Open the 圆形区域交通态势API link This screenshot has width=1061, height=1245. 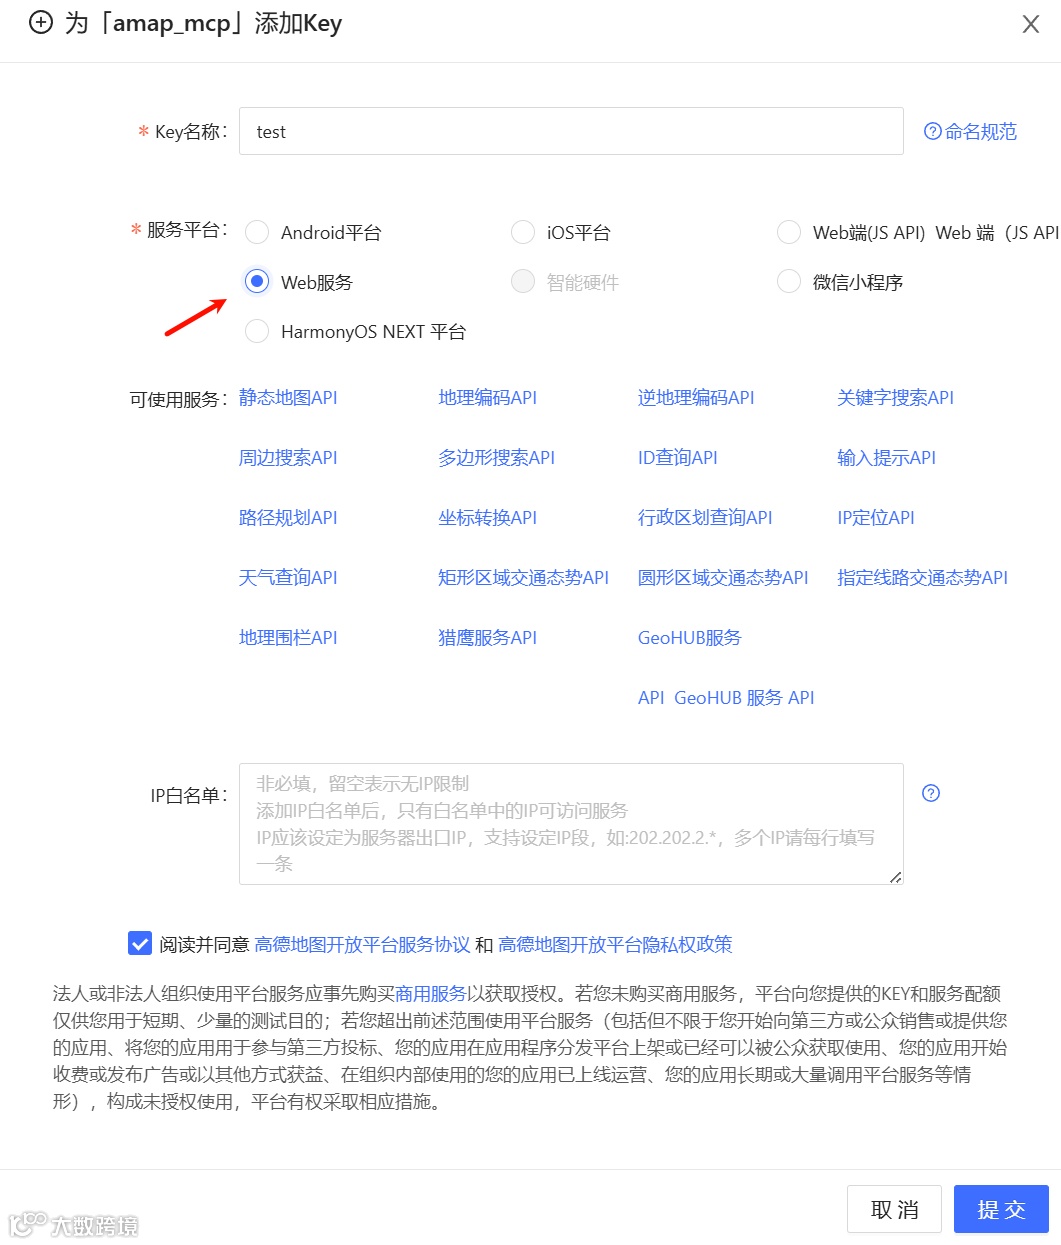tap(723, 577)
